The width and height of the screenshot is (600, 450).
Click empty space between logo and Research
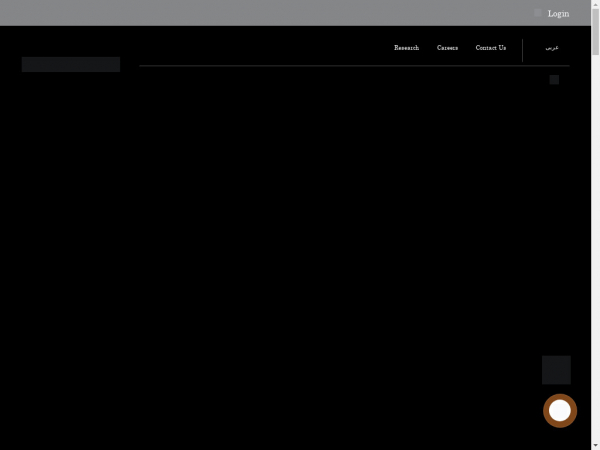[x=250, y=48]
